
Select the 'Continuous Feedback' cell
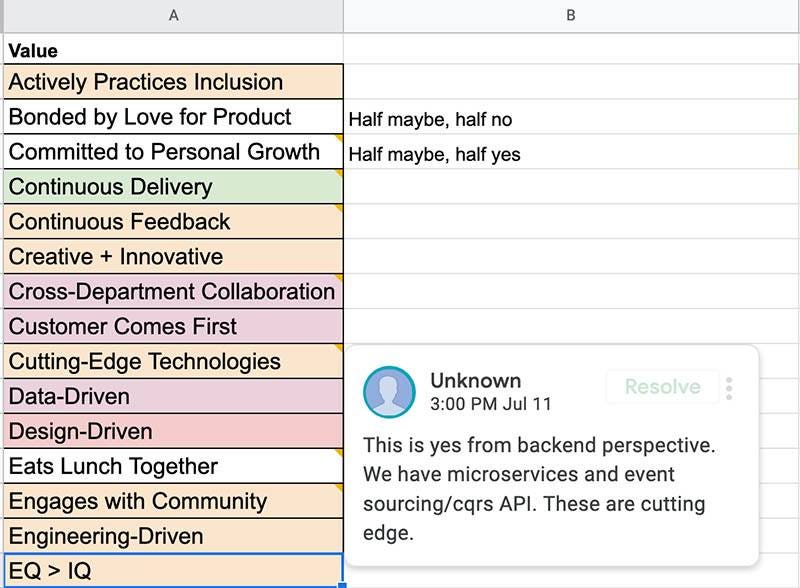click(173, 222)
